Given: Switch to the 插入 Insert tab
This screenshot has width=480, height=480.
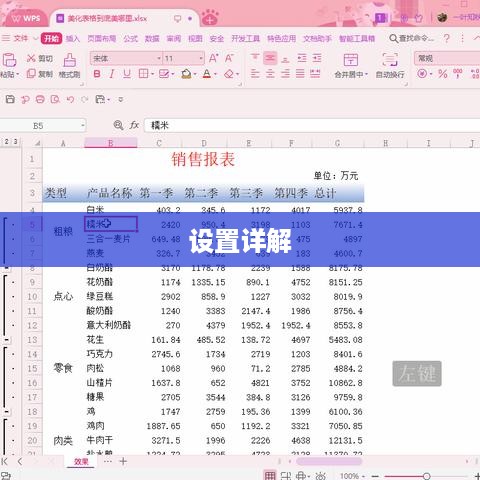Looking at the screenshot, I should [73, 39].
